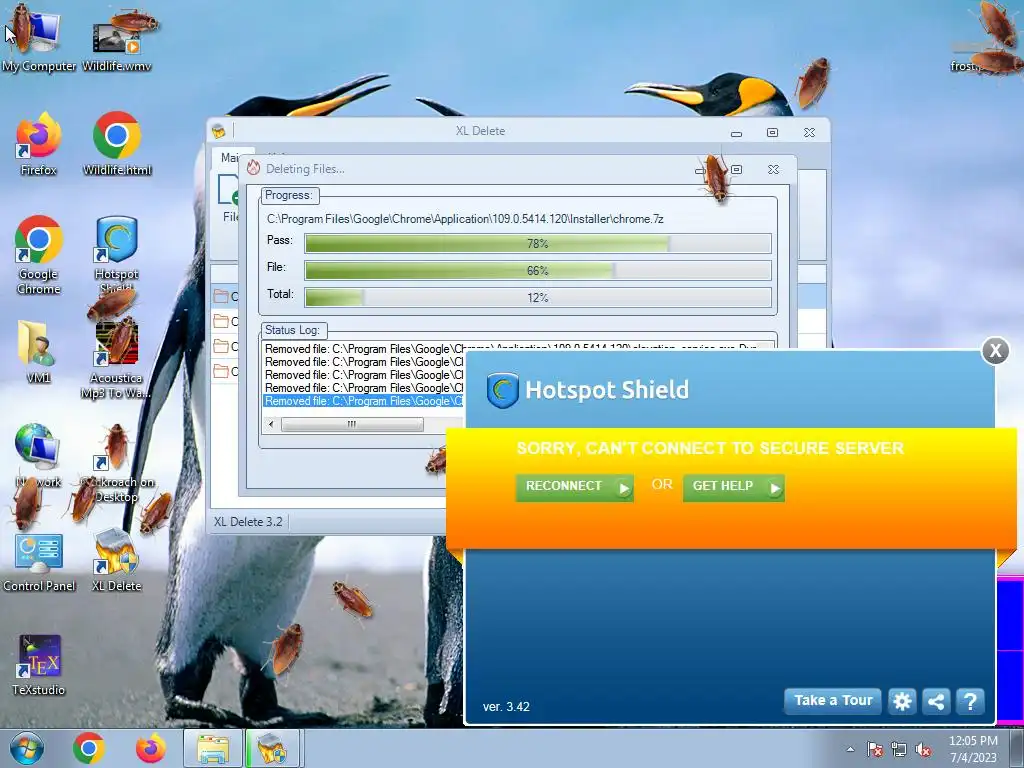The height and width of the screenshot is (768, 1024).
Task: Launch TeXstudio from the desktop
Action: point(39,665)
